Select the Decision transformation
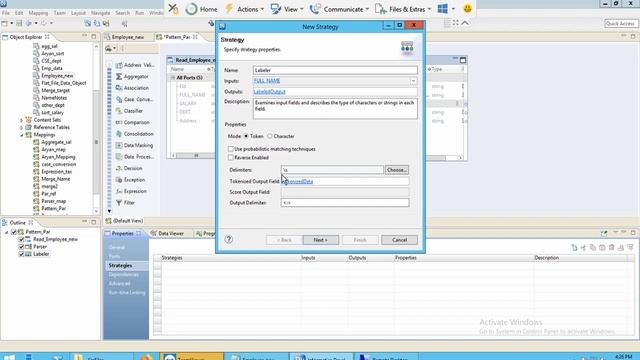This screenshot has width=640, height=360. (129, 168)
